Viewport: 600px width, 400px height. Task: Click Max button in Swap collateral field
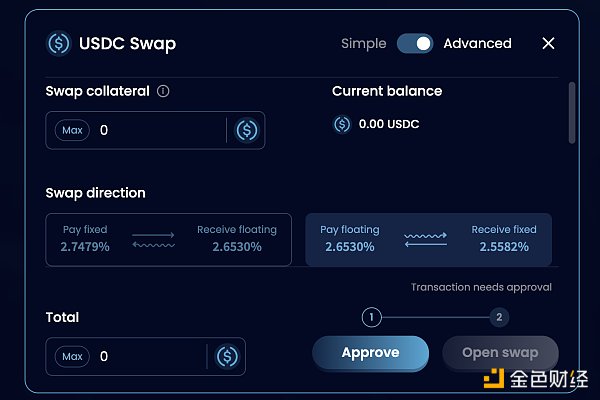(x=72, y=130)
